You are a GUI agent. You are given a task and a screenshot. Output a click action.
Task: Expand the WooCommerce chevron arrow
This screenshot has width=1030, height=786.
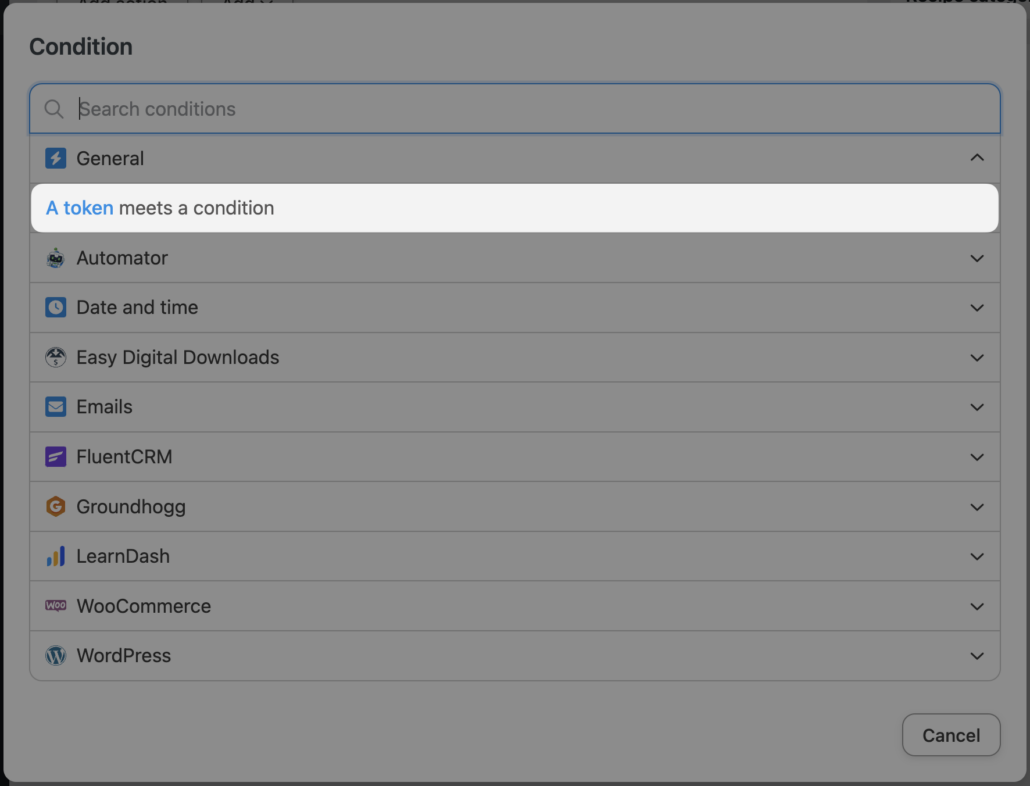click(x=977, y=606)
